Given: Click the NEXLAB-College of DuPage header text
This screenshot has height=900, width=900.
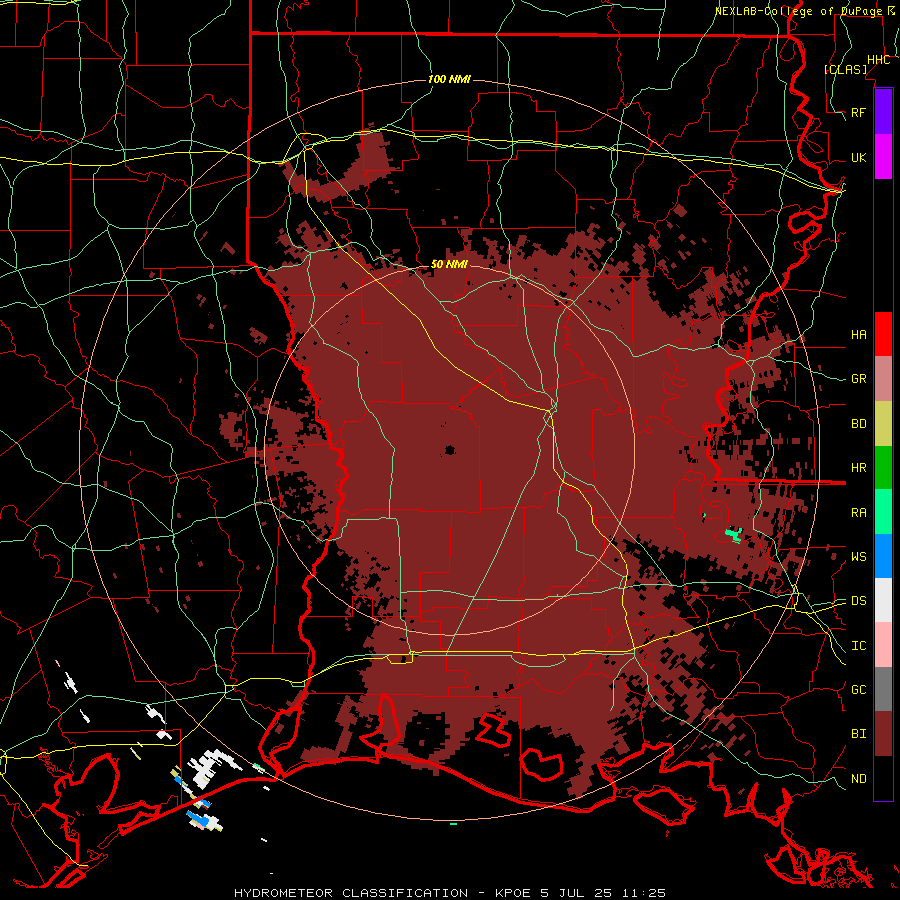Looking at the screenshot, I should pos(799,11).
